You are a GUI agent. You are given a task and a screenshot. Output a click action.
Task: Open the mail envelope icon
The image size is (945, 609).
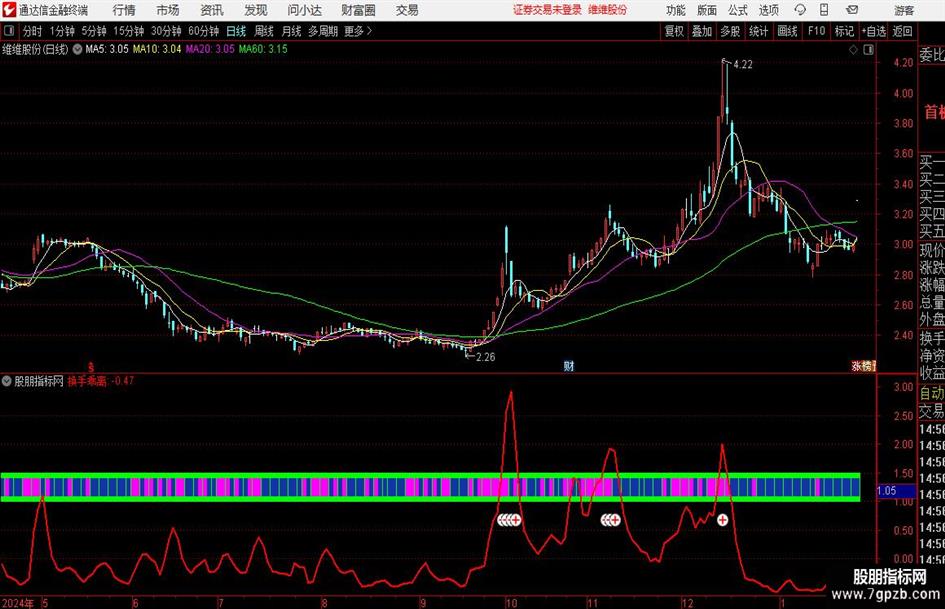(852, 10)
